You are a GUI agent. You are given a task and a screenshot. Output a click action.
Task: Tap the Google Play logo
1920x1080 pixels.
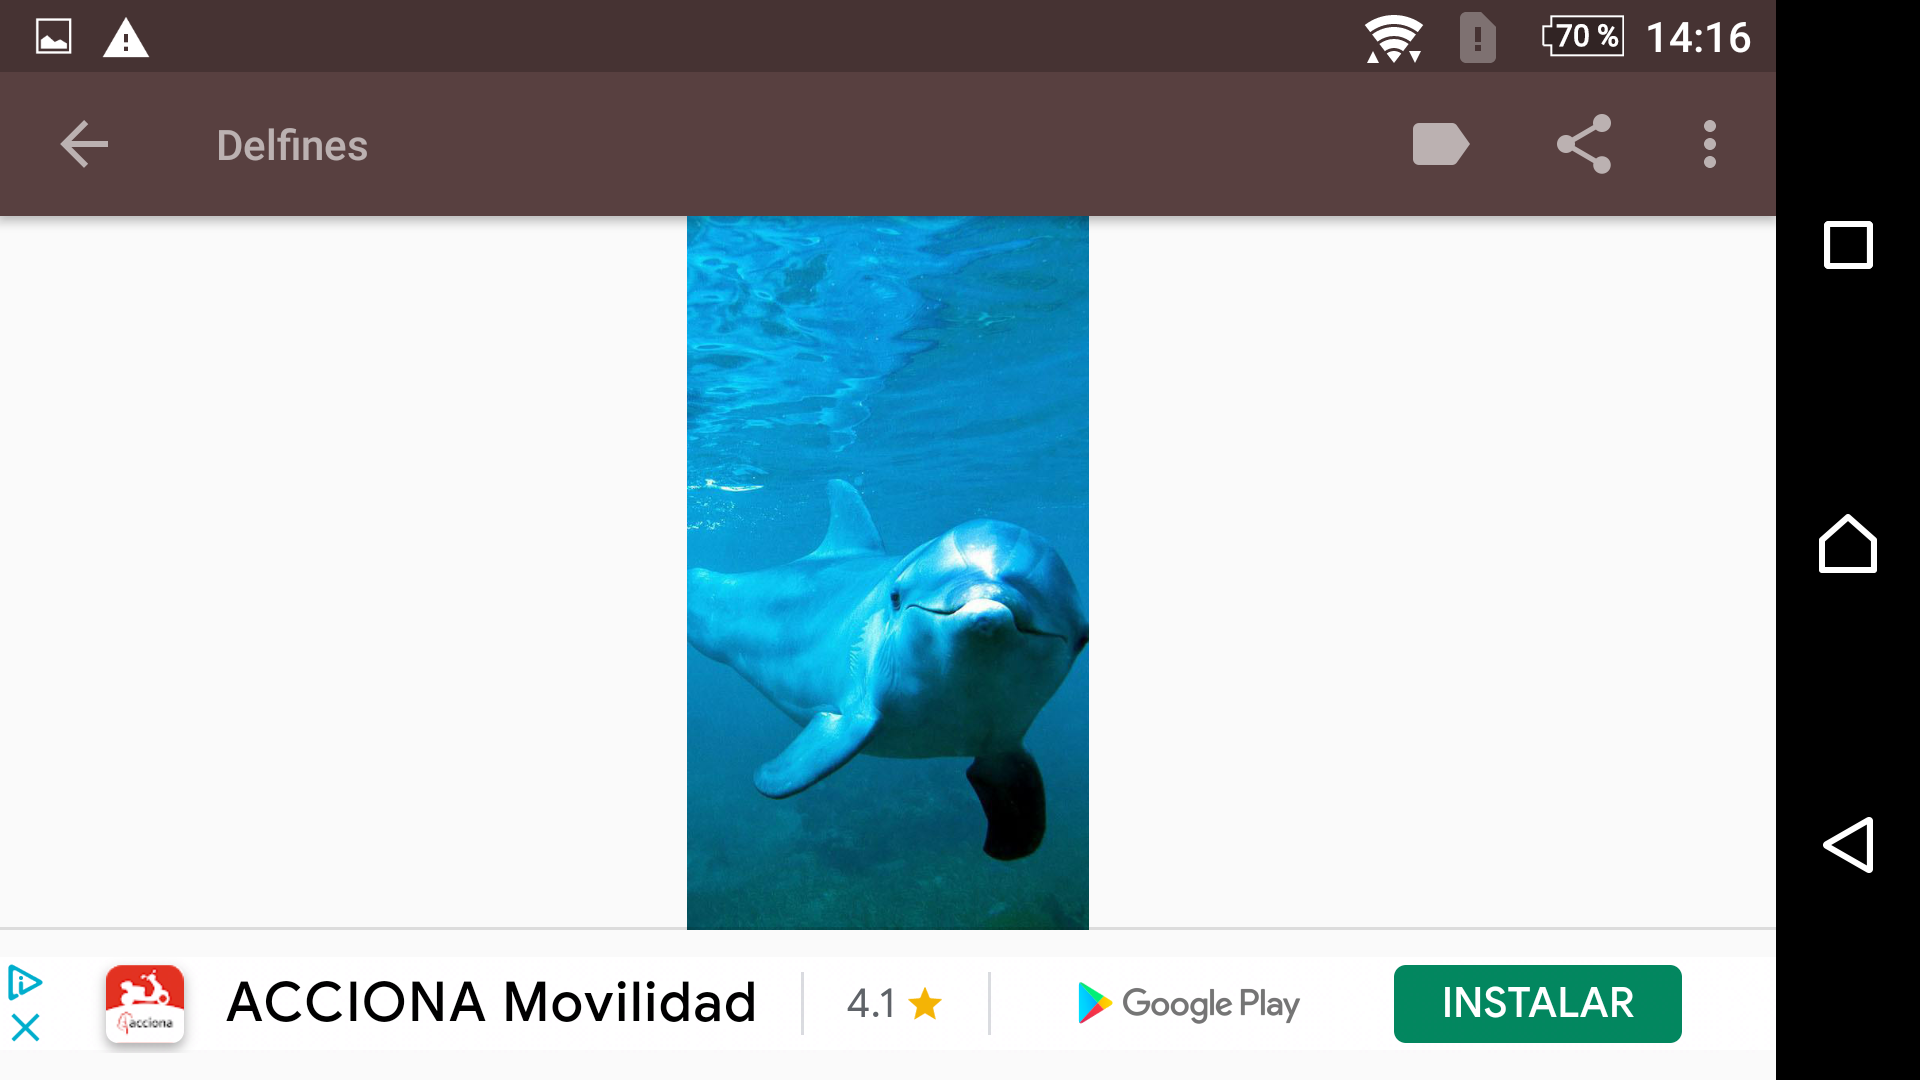pos(1188,1003)
